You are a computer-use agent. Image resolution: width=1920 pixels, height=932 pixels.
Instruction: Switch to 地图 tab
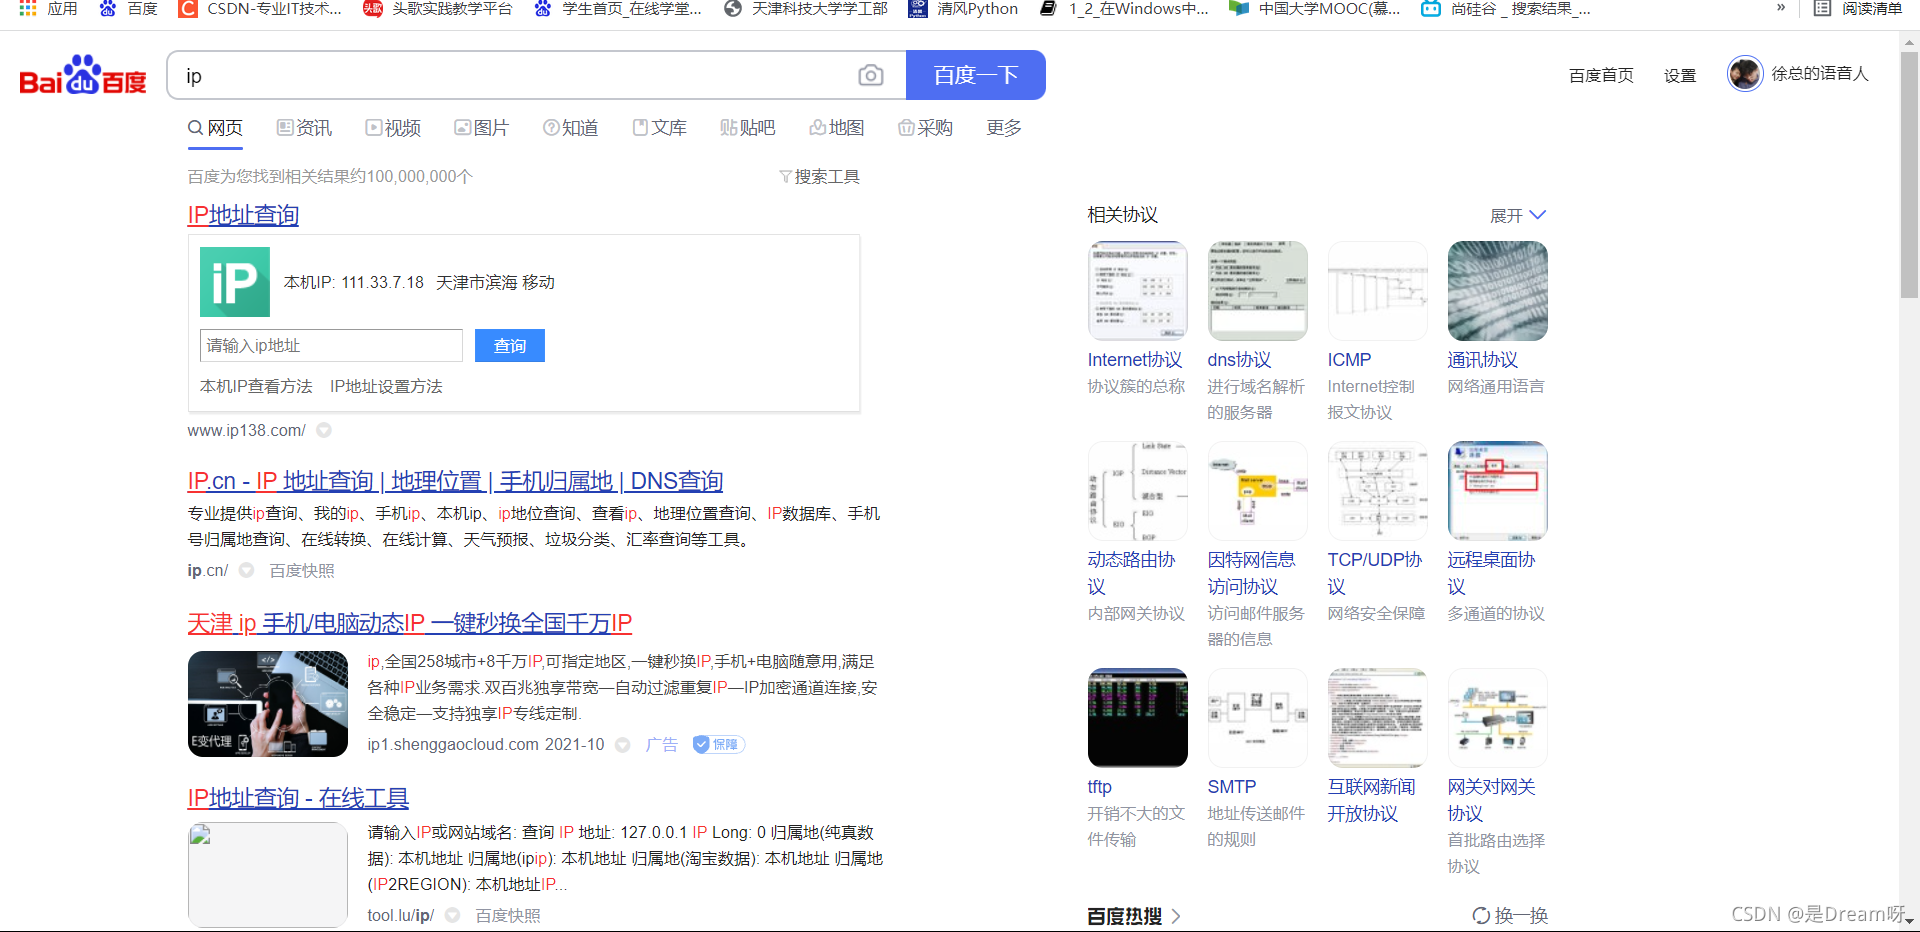837,128
